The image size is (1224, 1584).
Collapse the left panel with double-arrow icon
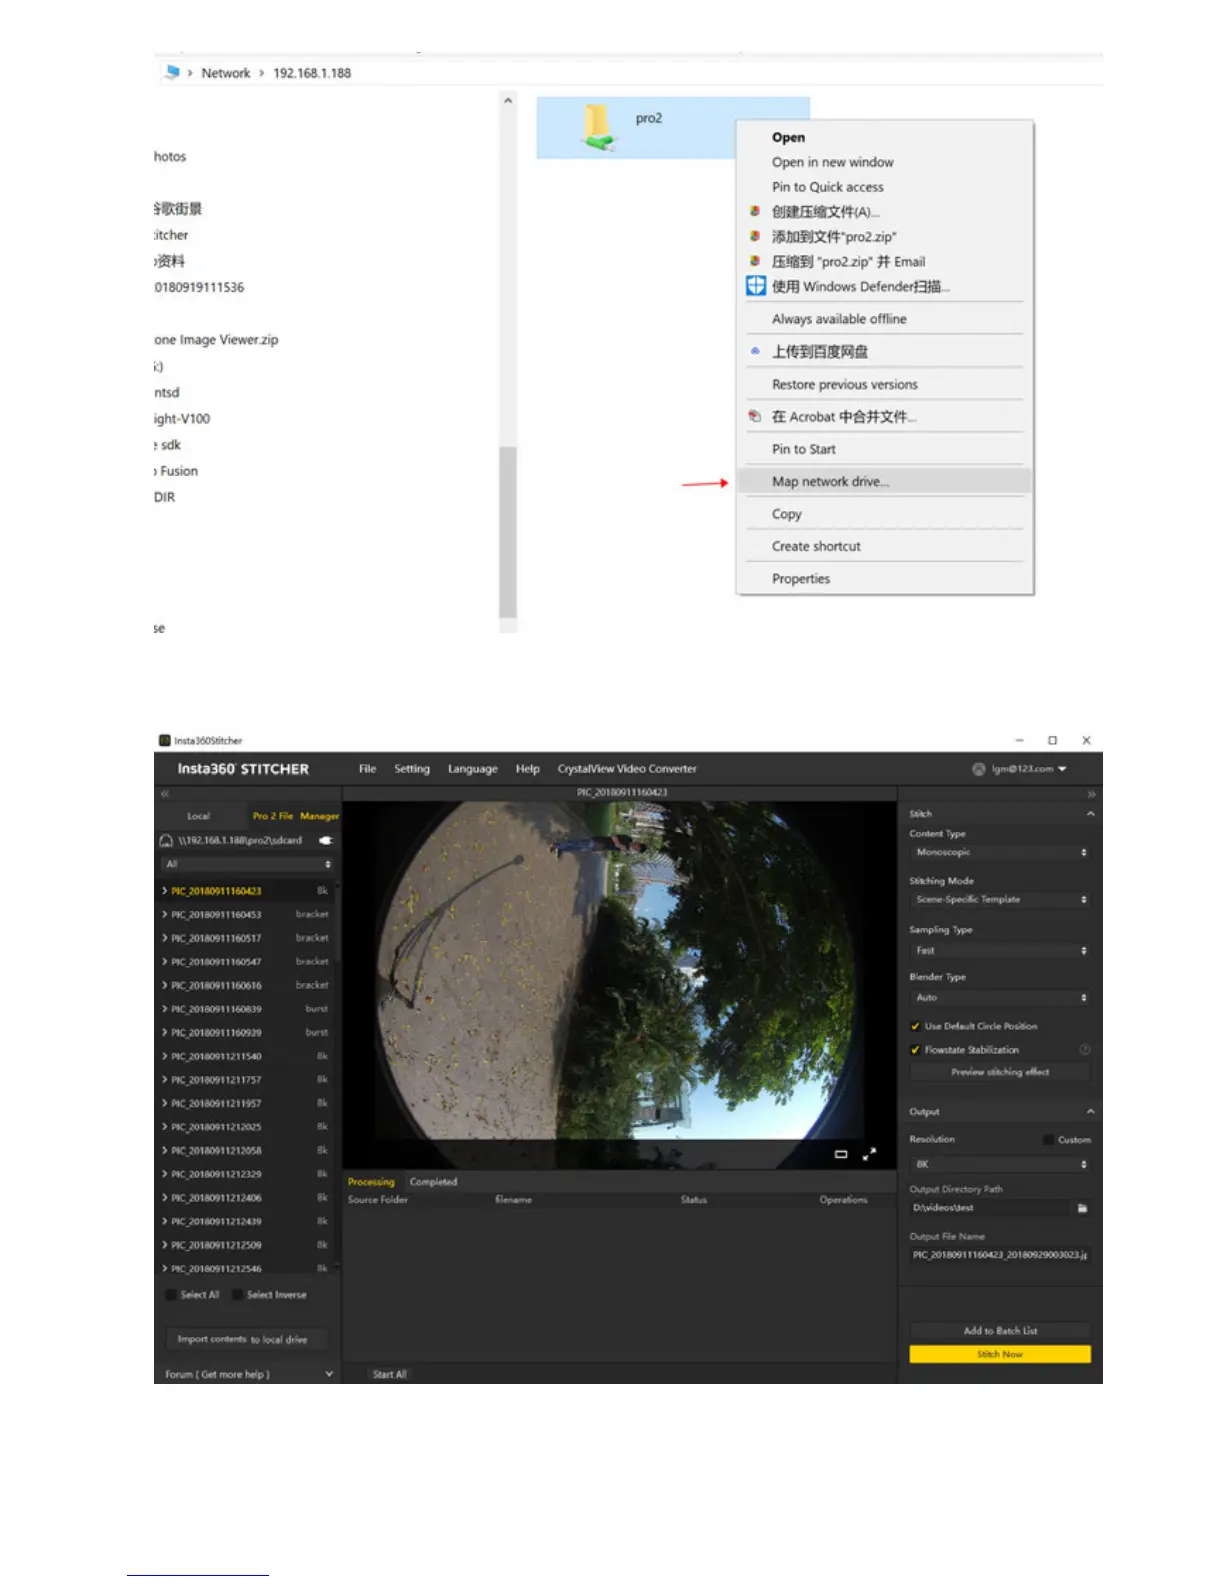(x=165, y=794)
